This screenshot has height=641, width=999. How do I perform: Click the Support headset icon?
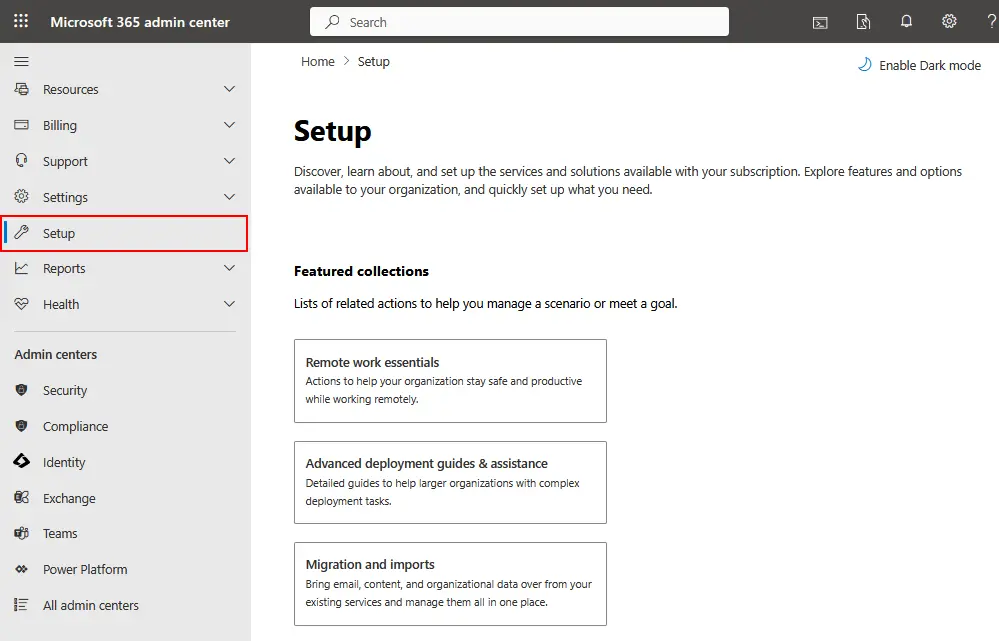tap(22, 161)
